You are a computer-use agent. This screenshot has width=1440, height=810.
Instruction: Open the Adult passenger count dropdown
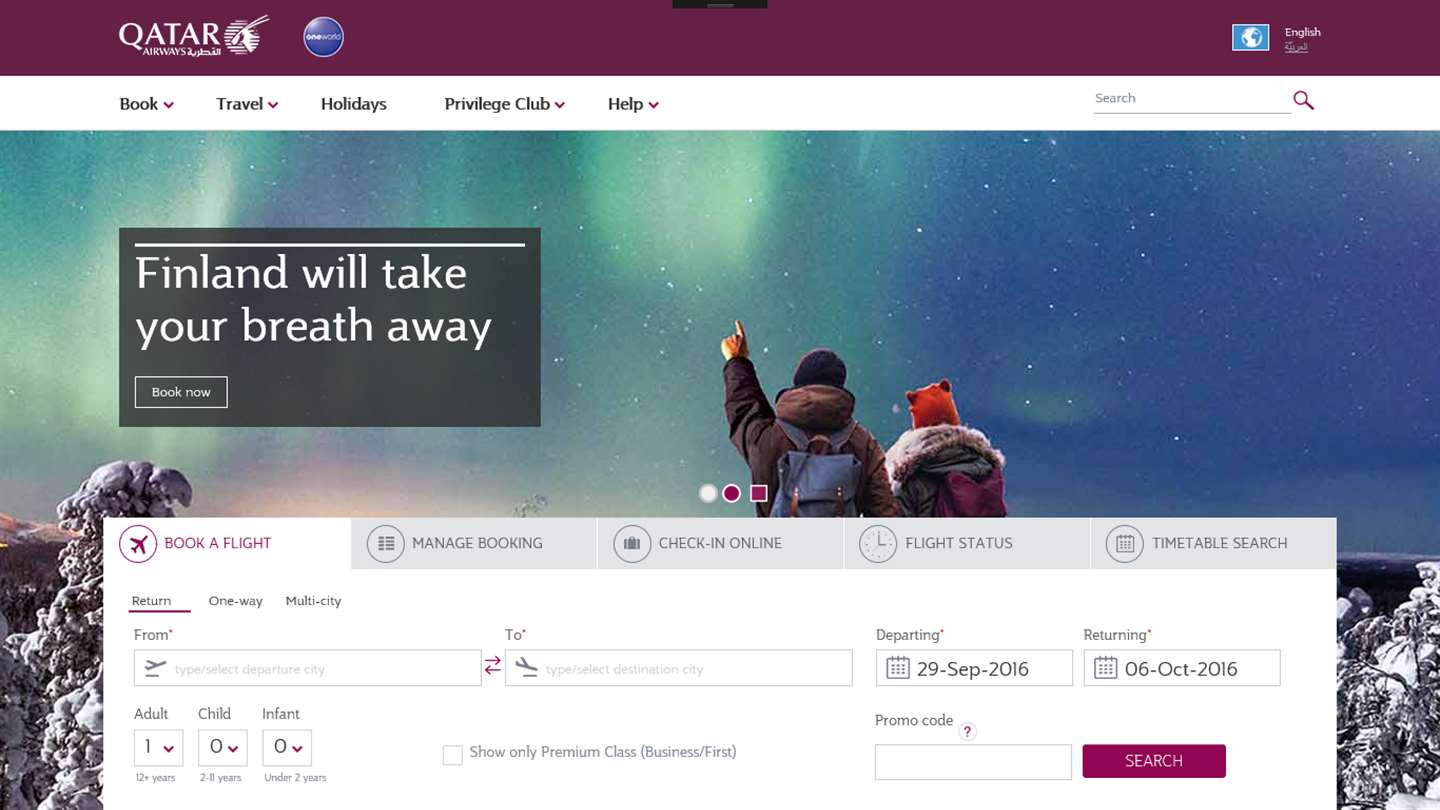(159, 748)
